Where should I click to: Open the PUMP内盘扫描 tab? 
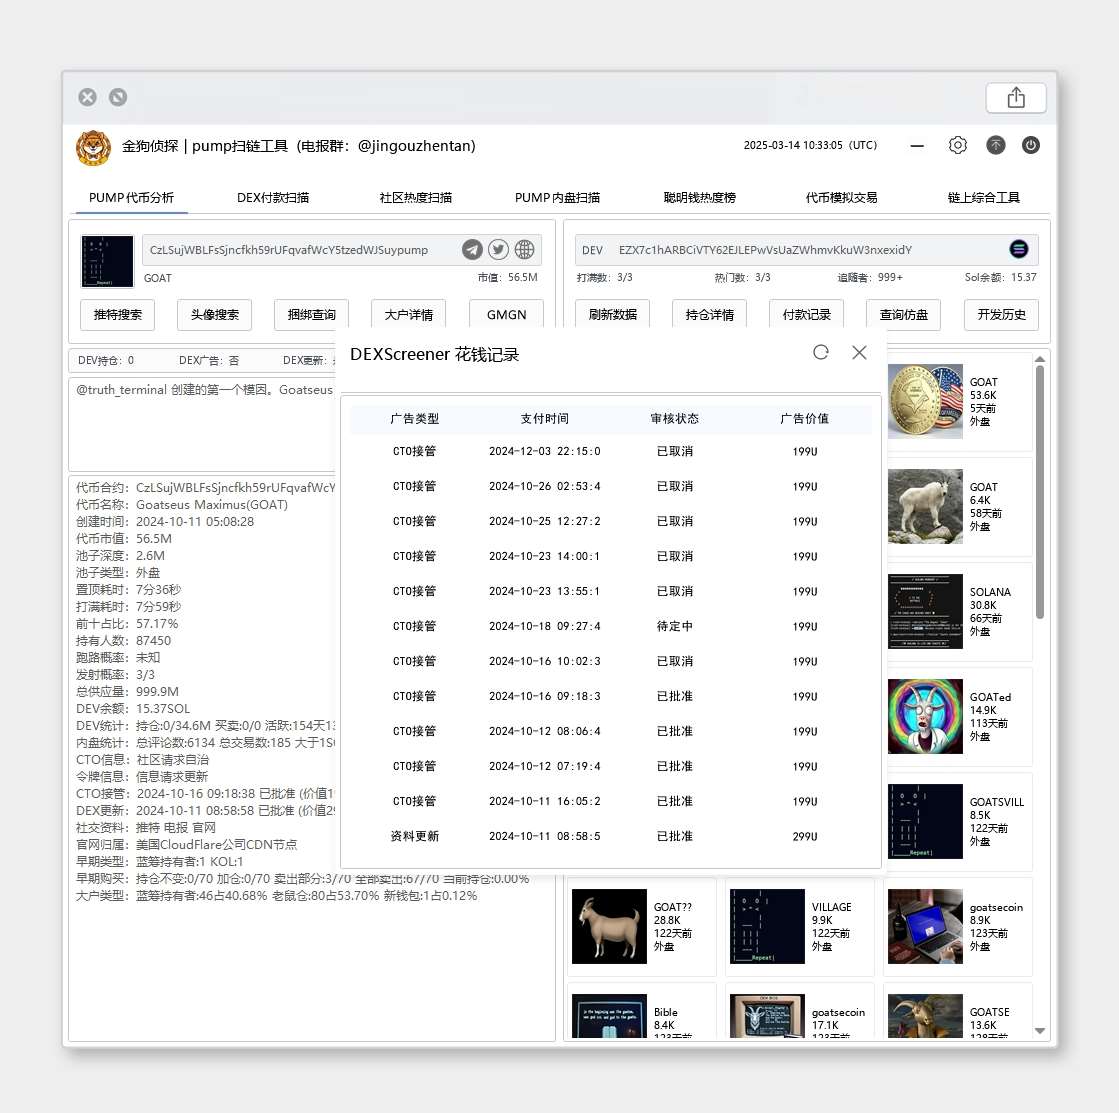click(557, 198)
